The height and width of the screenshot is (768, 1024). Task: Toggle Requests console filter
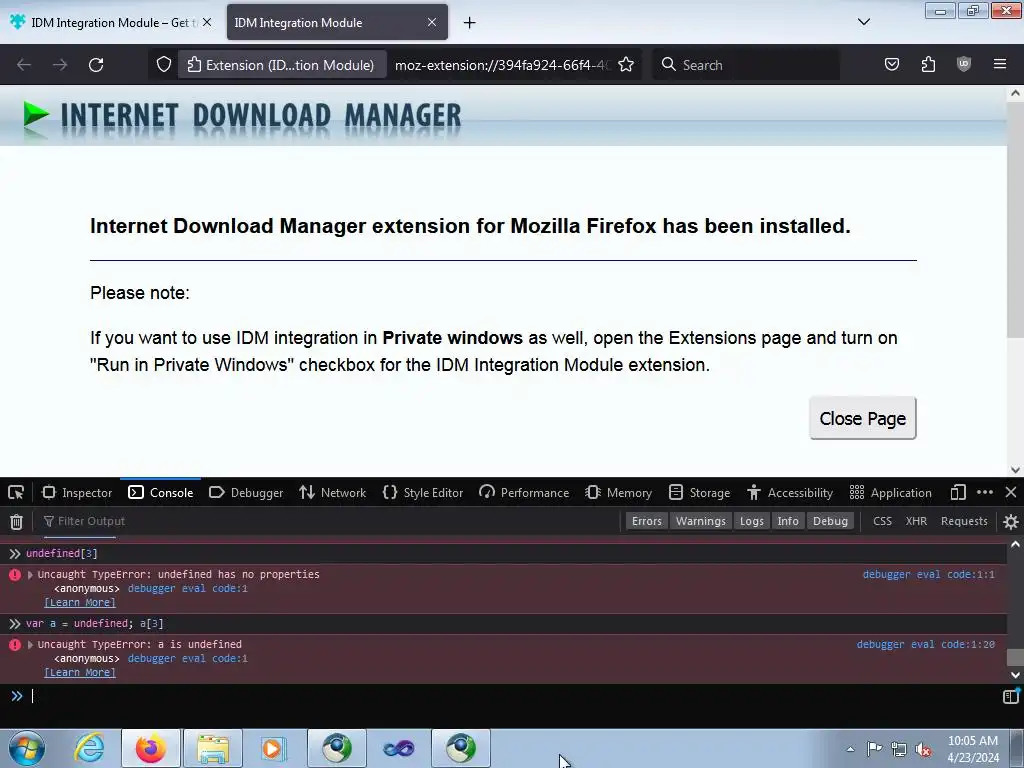(x=964, y=521)
